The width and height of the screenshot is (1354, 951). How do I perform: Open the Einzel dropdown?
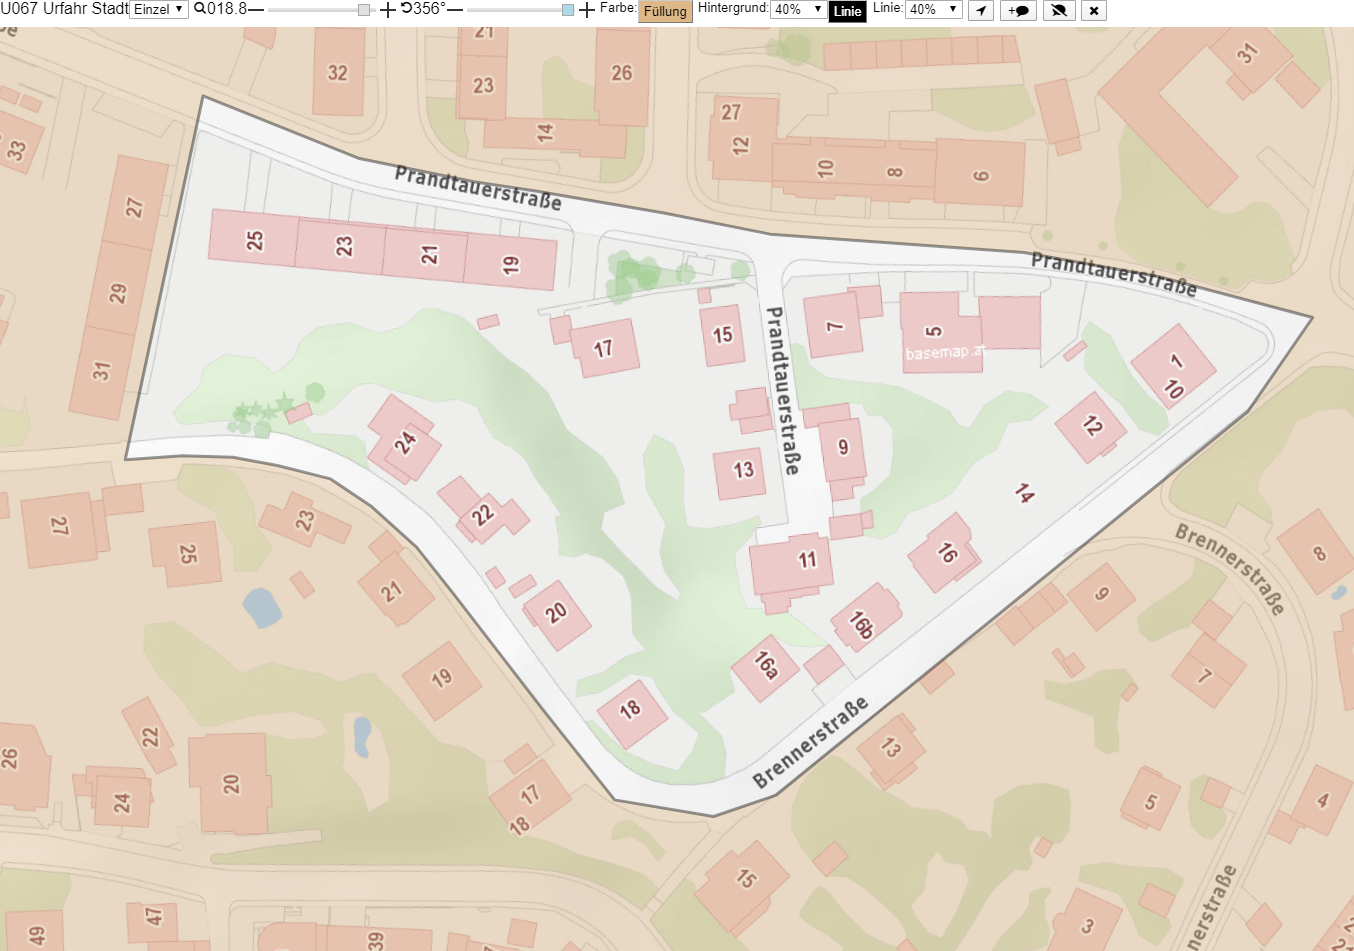point(159,9)
